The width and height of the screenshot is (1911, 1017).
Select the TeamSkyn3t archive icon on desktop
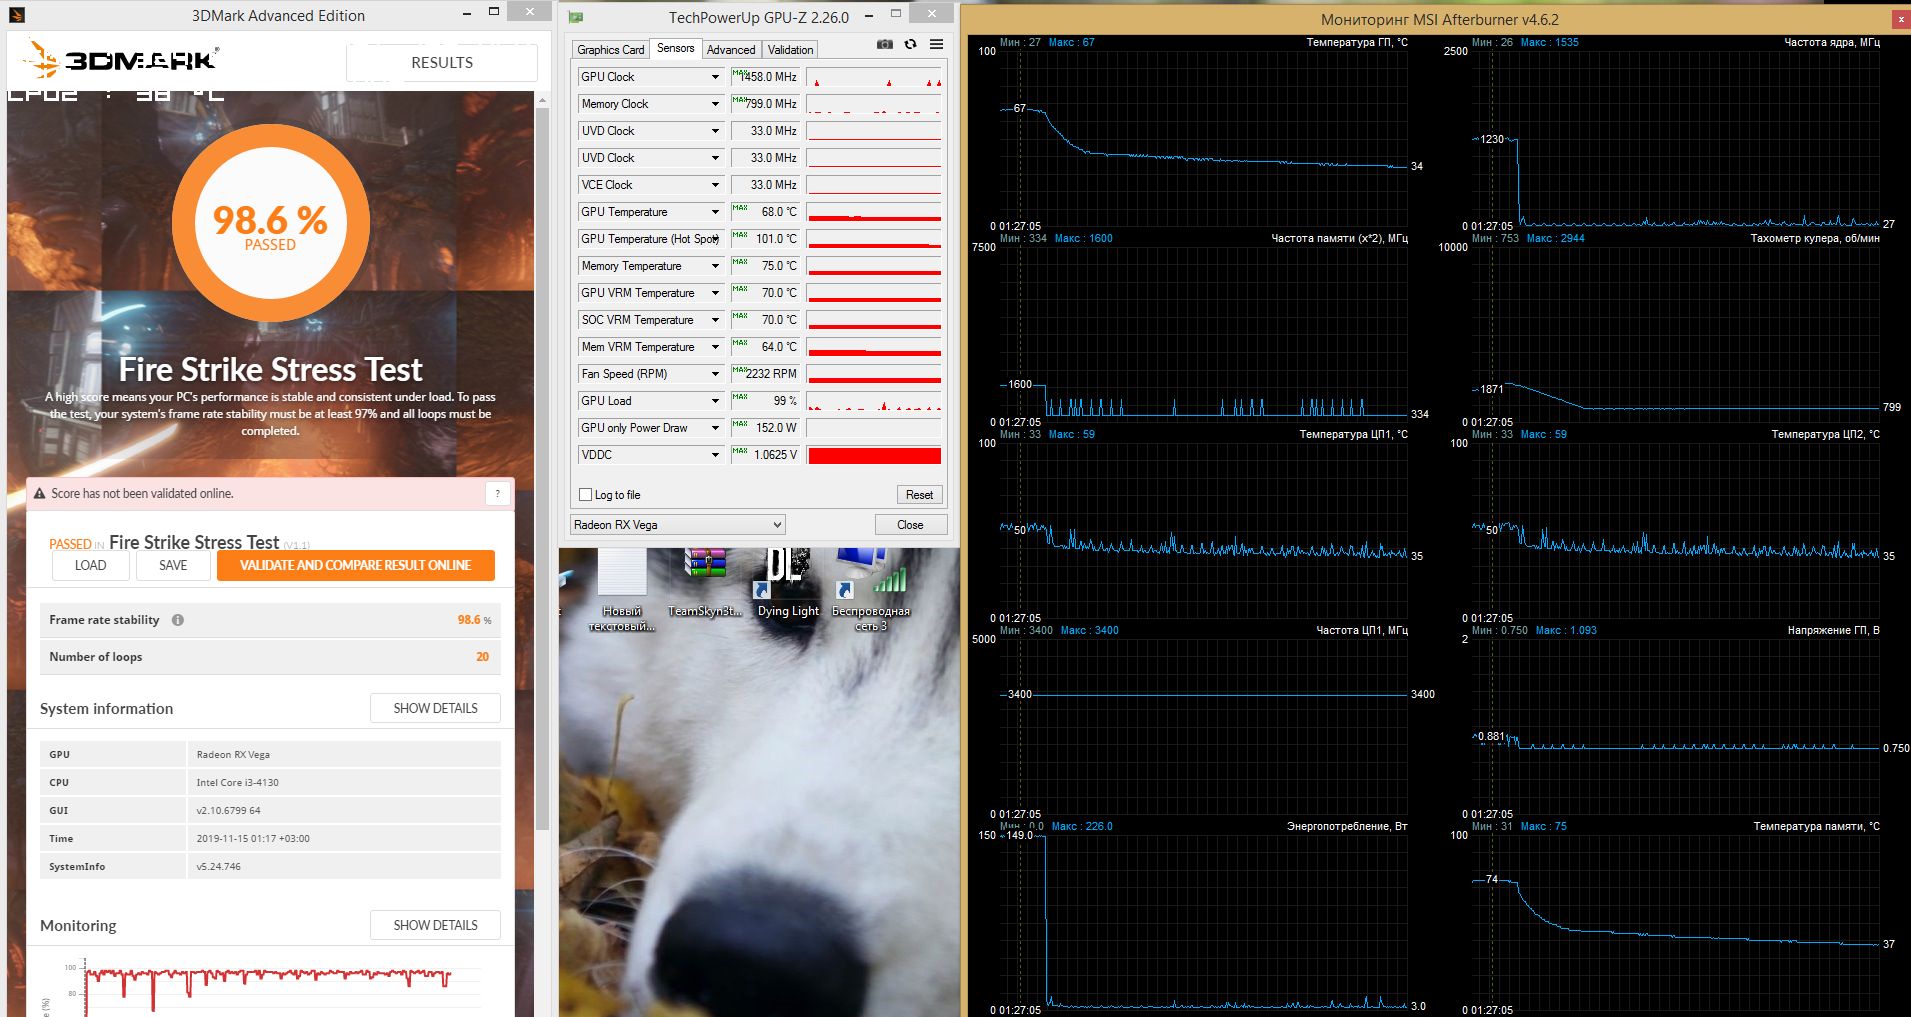click(x=705, y=583)
